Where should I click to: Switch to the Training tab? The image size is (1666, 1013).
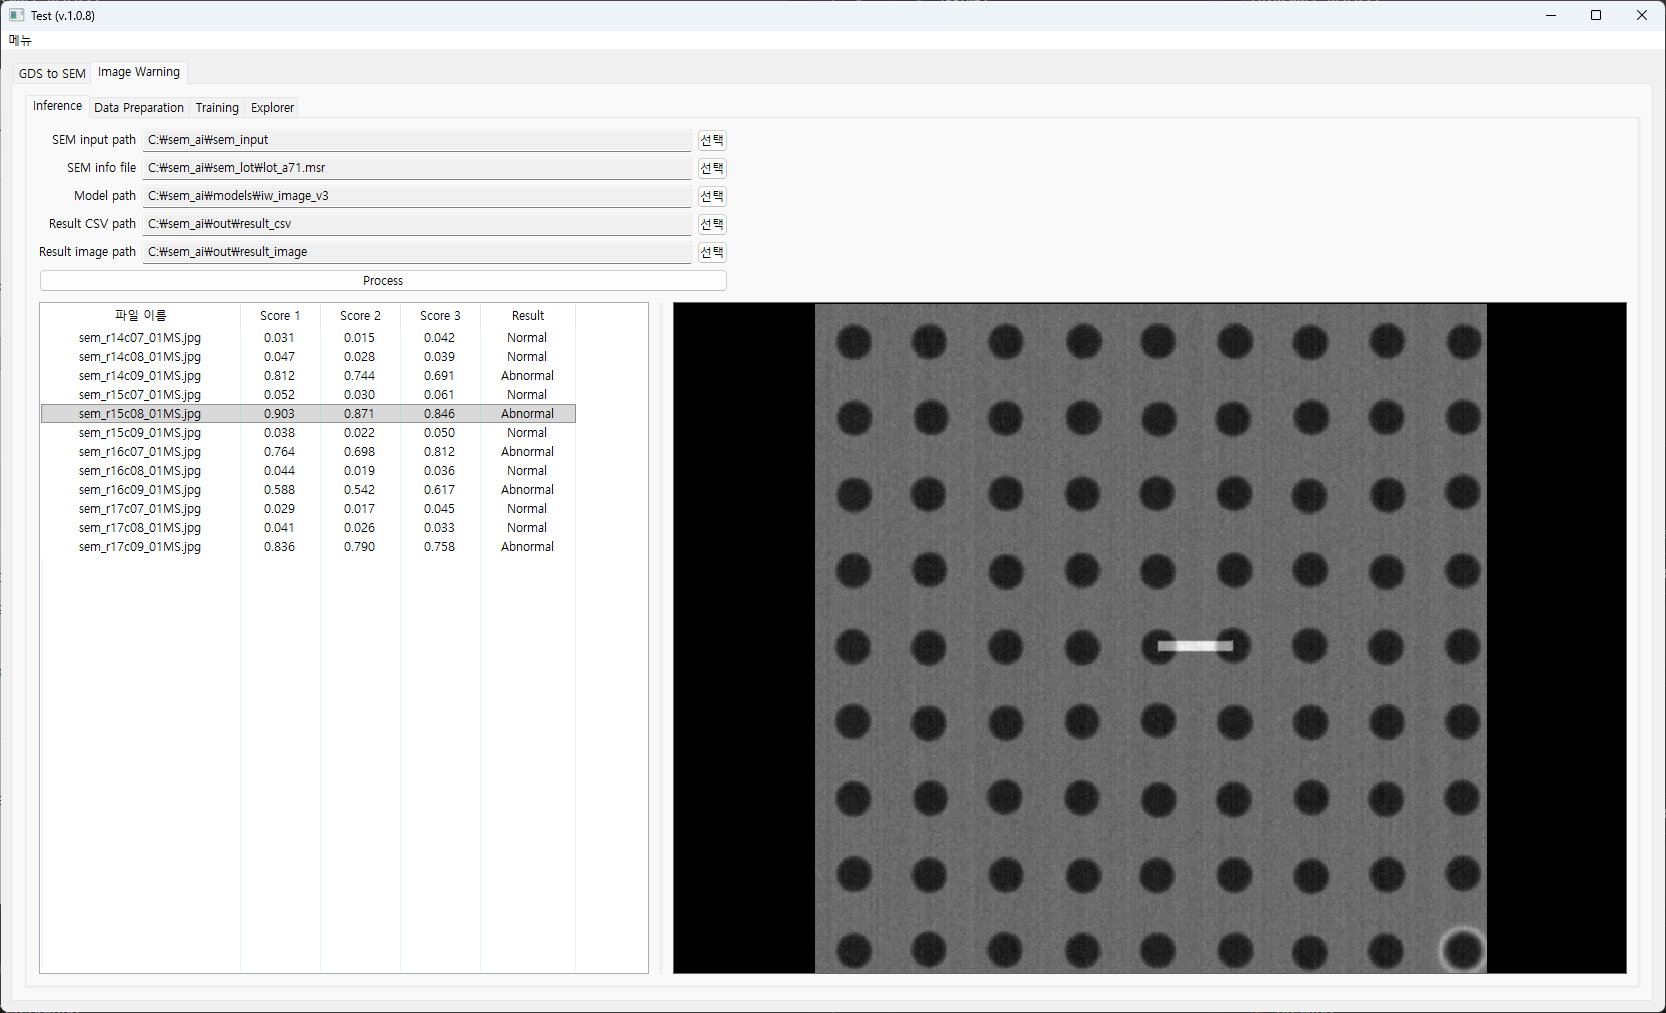(x=217, y=107)
